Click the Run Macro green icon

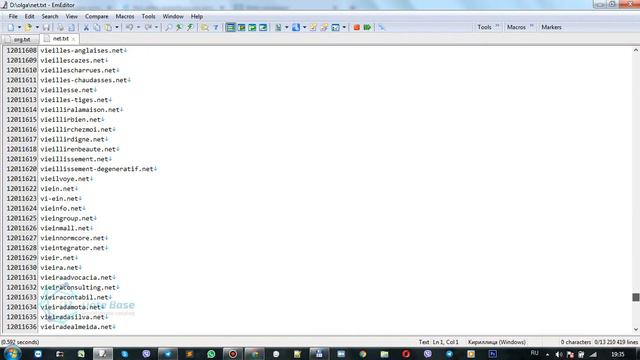pyautogui.click(x=367, y=27)
